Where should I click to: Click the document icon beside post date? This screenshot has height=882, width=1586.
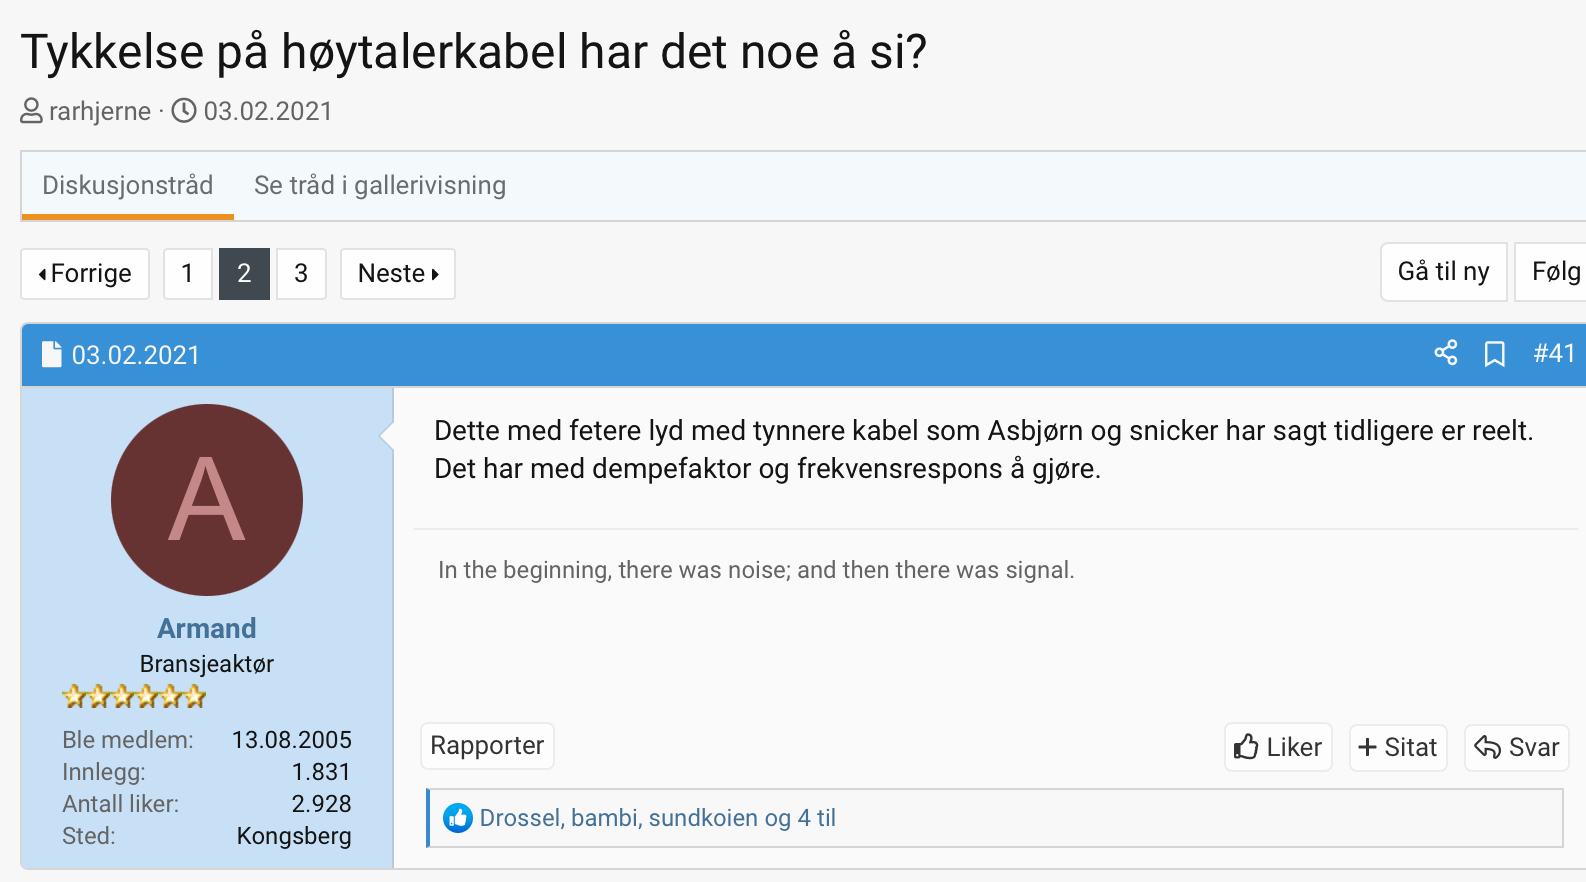tap(52, 355)
